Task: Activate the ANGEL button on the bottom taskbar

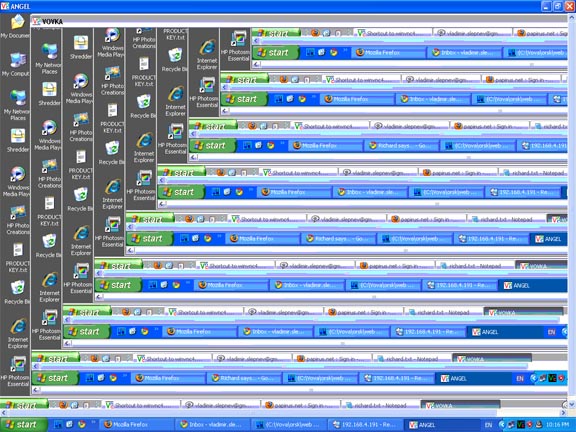Action: 441,425
